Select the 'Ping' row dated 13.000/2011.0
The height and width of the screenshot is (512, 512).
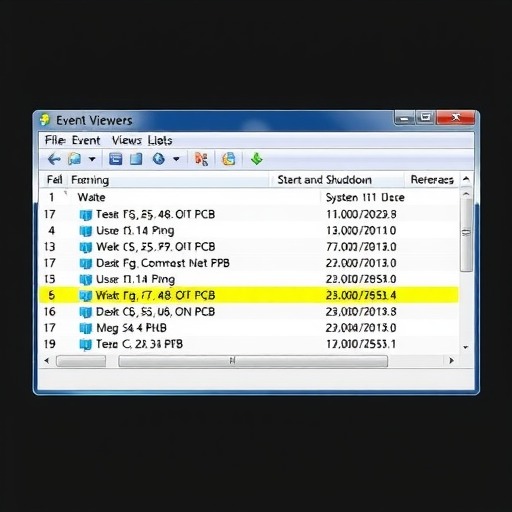[x=249, y=230]
